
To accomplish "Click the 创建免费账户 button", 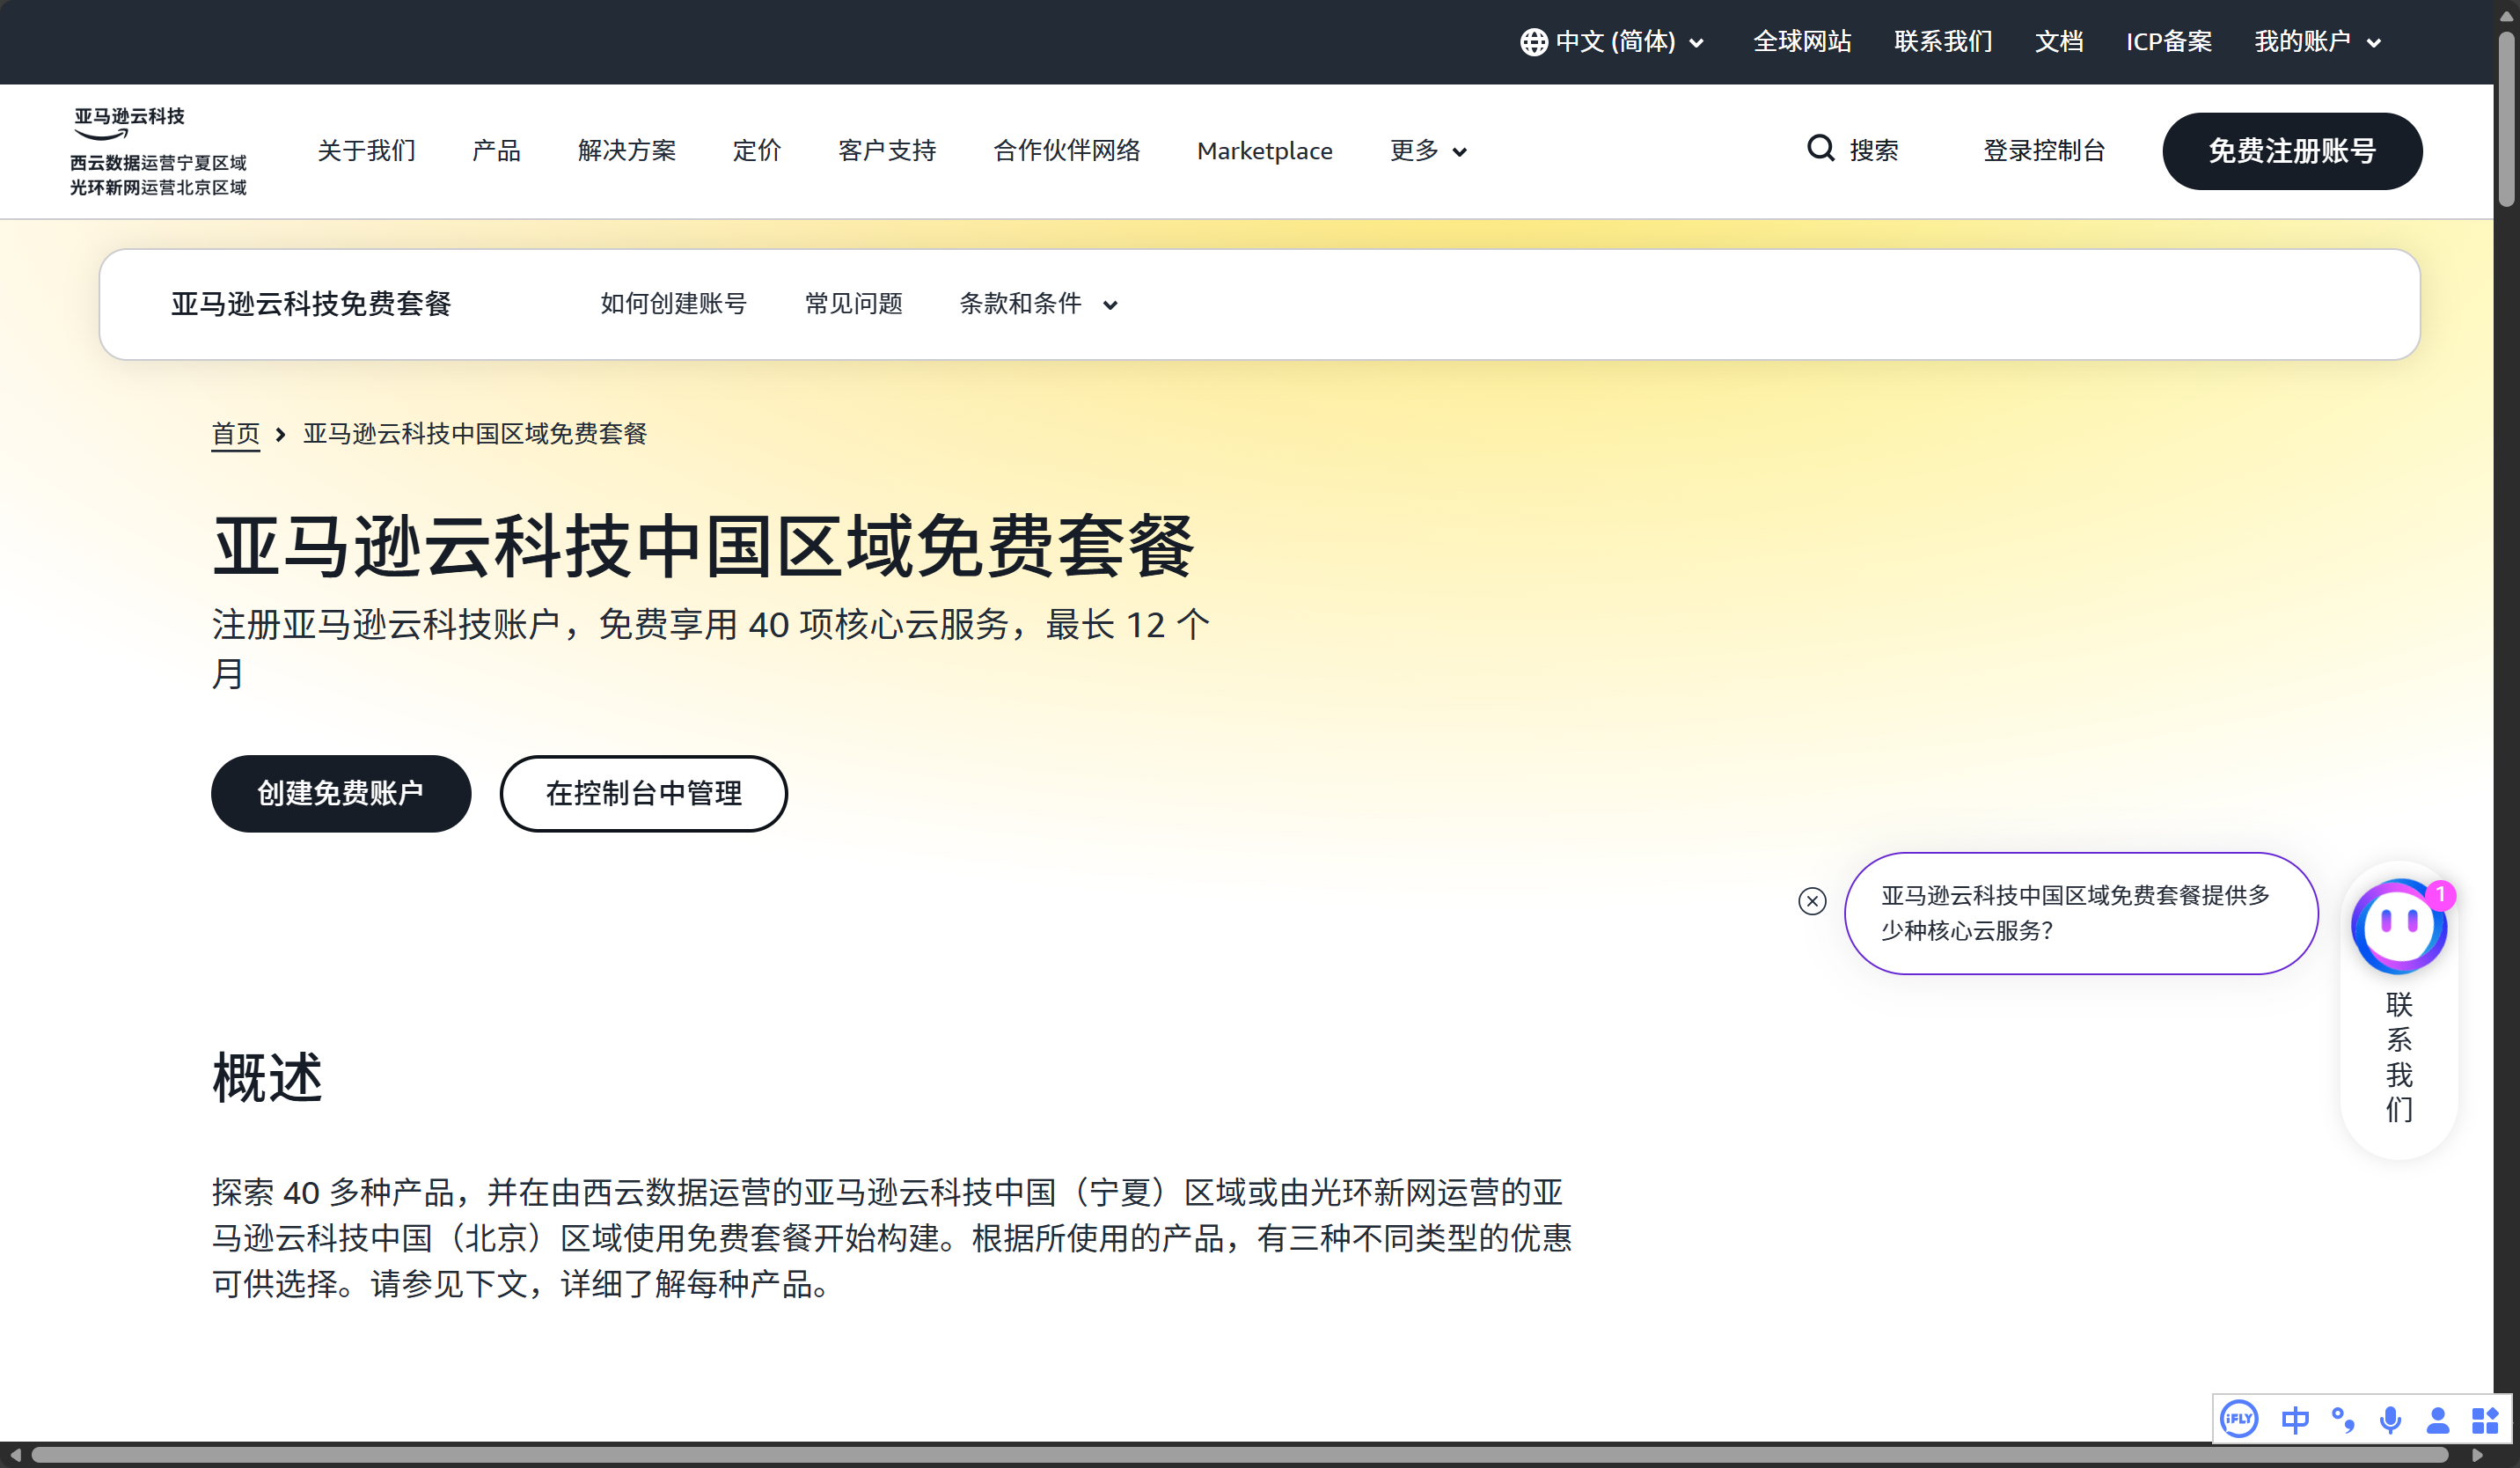I will point(341,794).
